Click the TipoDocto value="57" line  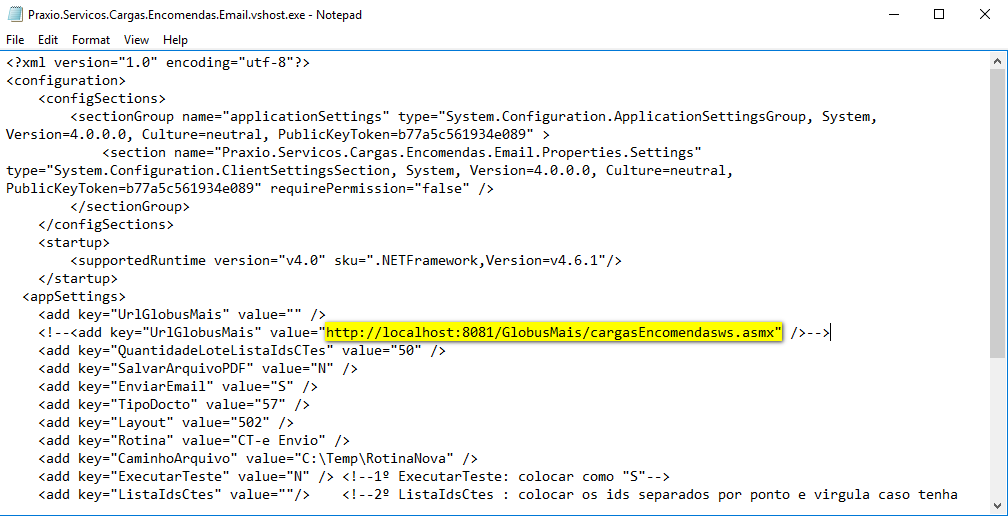tap(174, 405)
